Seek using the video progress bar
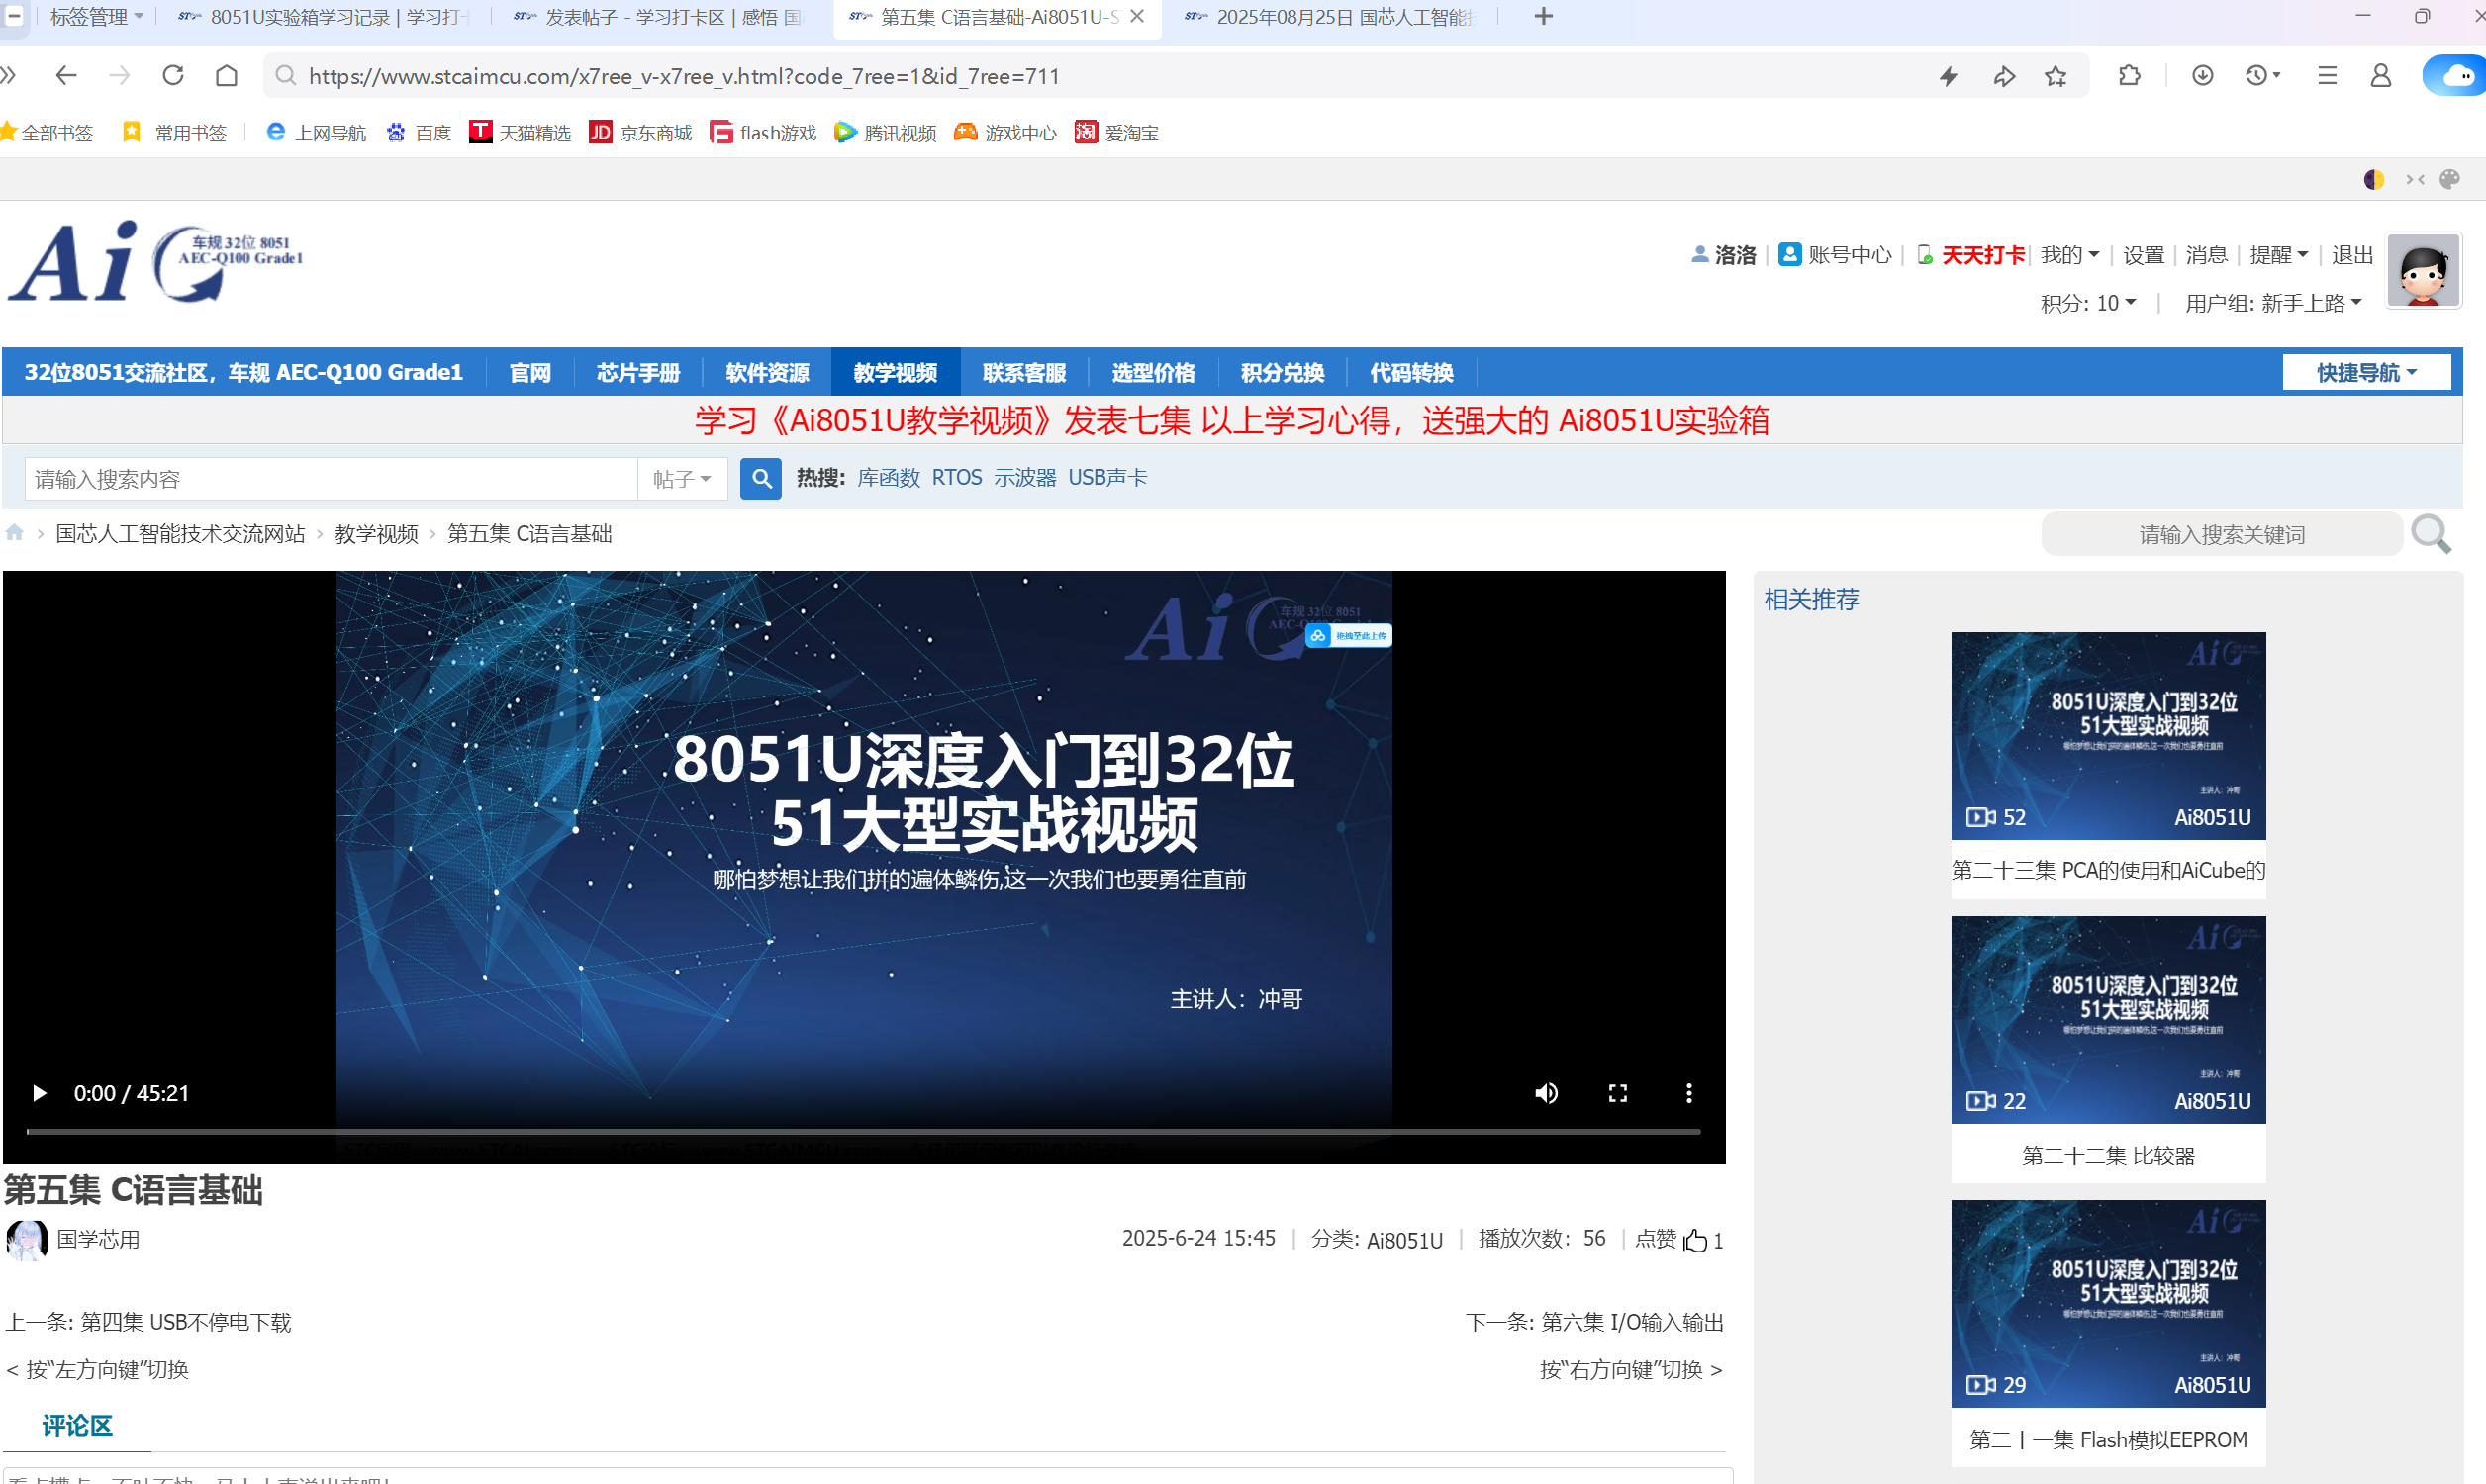Screen dimensions: 2486x1484 point(862,1131)
